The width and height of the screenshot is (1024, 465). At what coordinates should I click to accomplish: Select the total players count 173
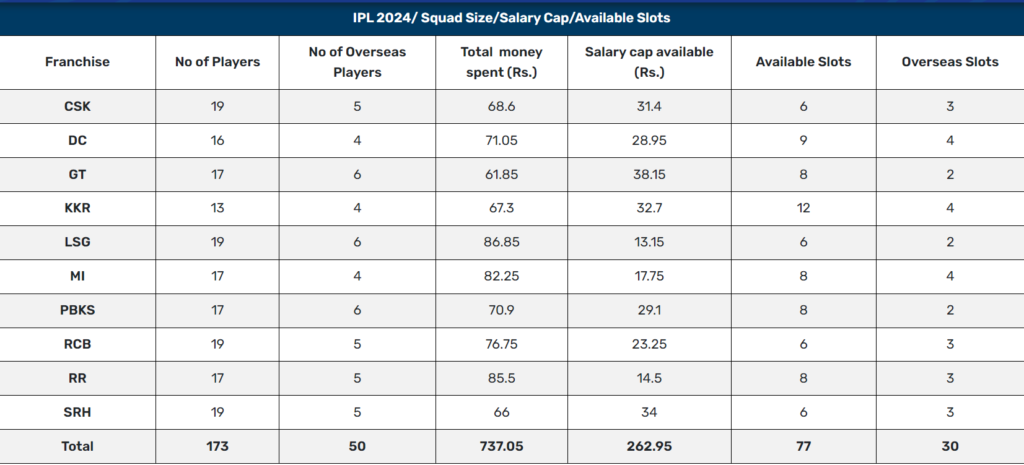tap(218, 446)
